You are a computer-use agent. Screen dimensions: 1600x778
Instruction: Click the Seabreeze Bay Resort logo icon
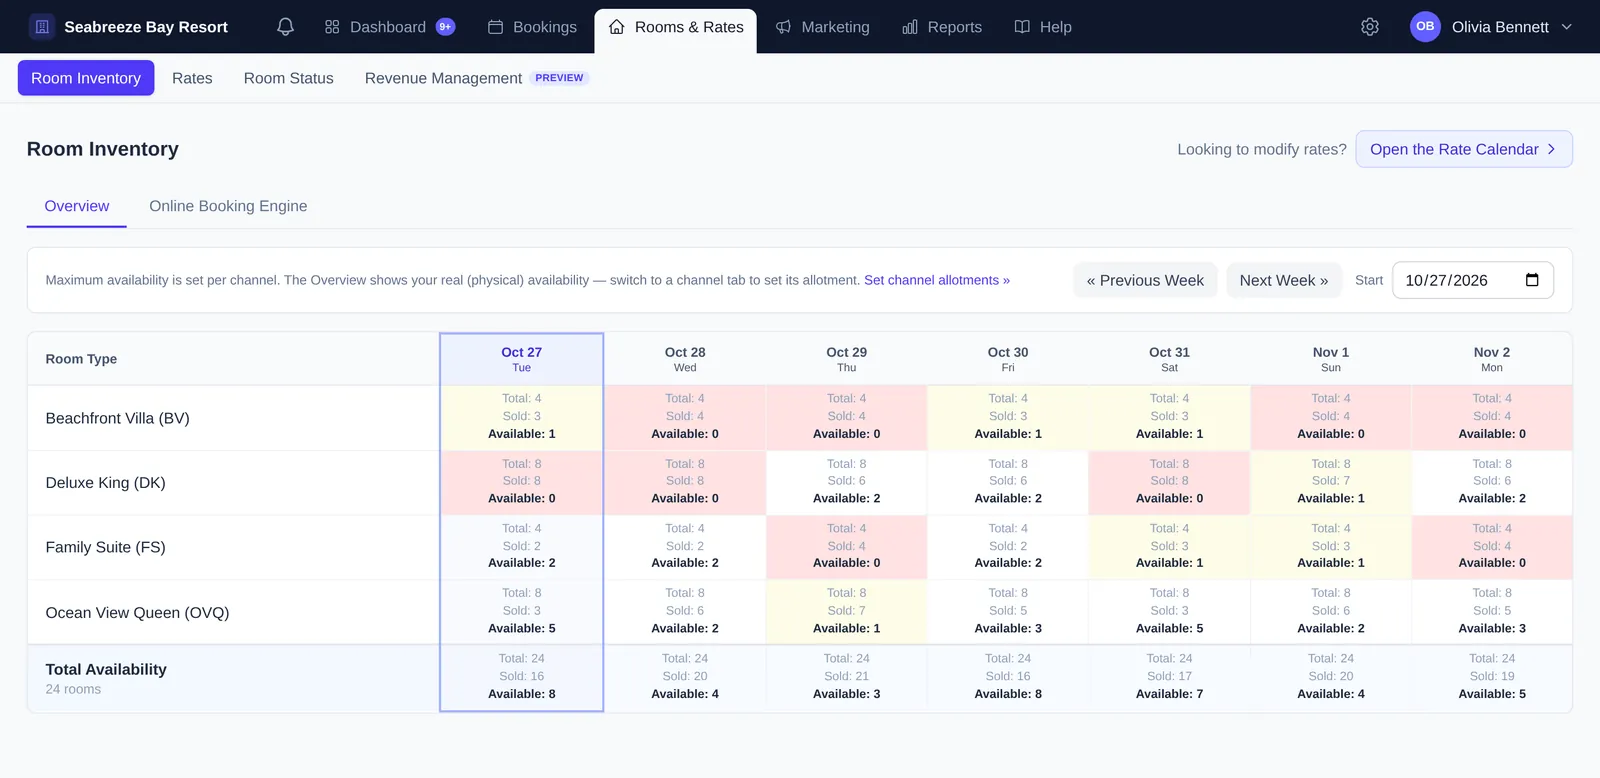point(42,27)
